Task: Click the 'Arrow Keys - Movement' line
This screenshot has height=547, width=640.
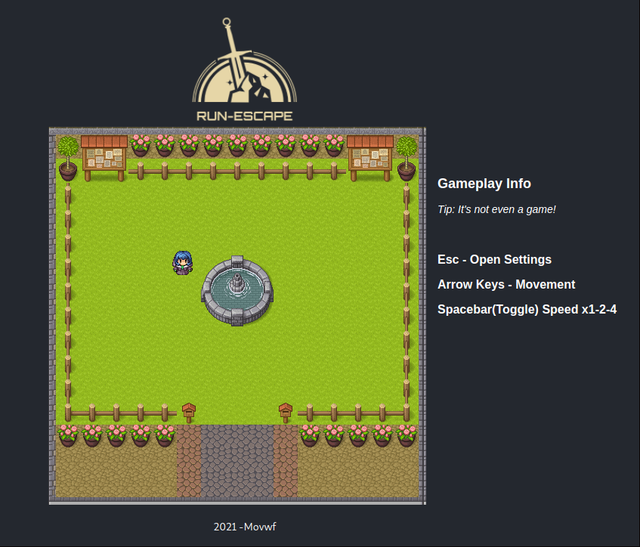Action: (506, 285)
